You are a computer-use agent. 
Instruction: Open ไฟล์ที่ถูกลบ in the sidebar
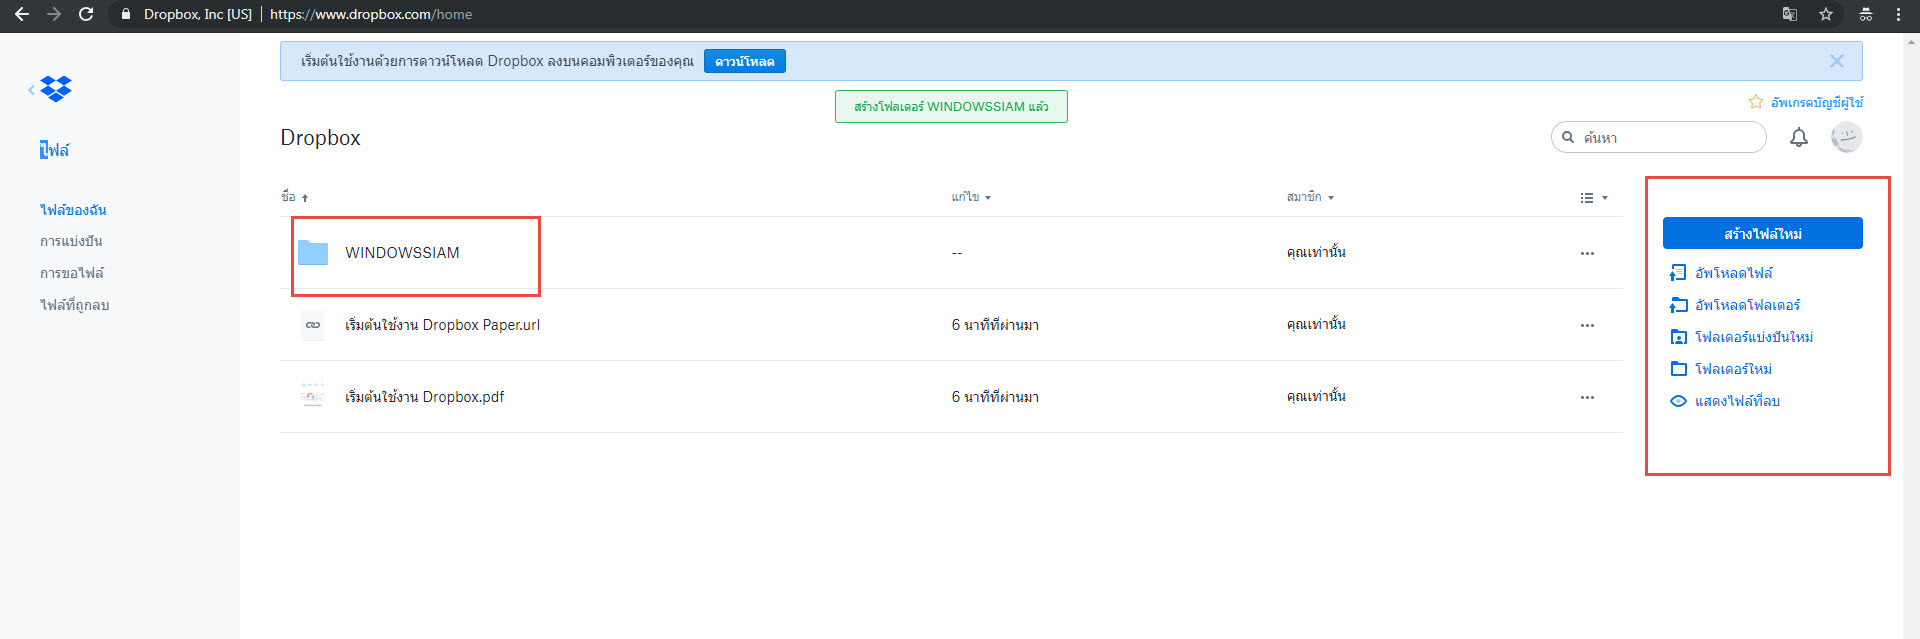tap(75, 305)
